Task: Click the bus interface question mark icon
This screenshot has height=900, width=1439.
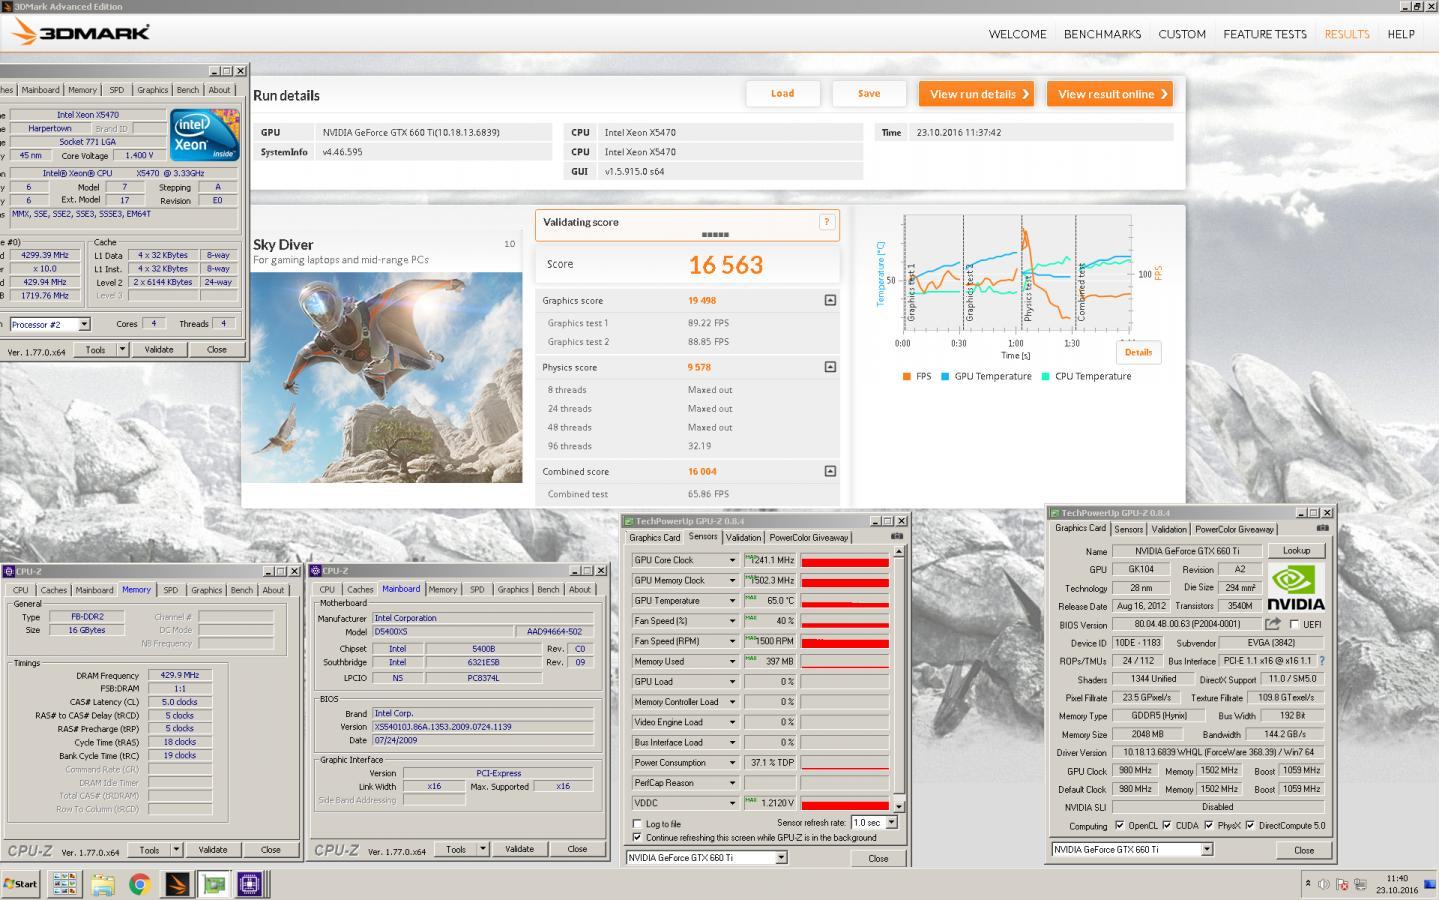Action: (x=1321, y=661)
